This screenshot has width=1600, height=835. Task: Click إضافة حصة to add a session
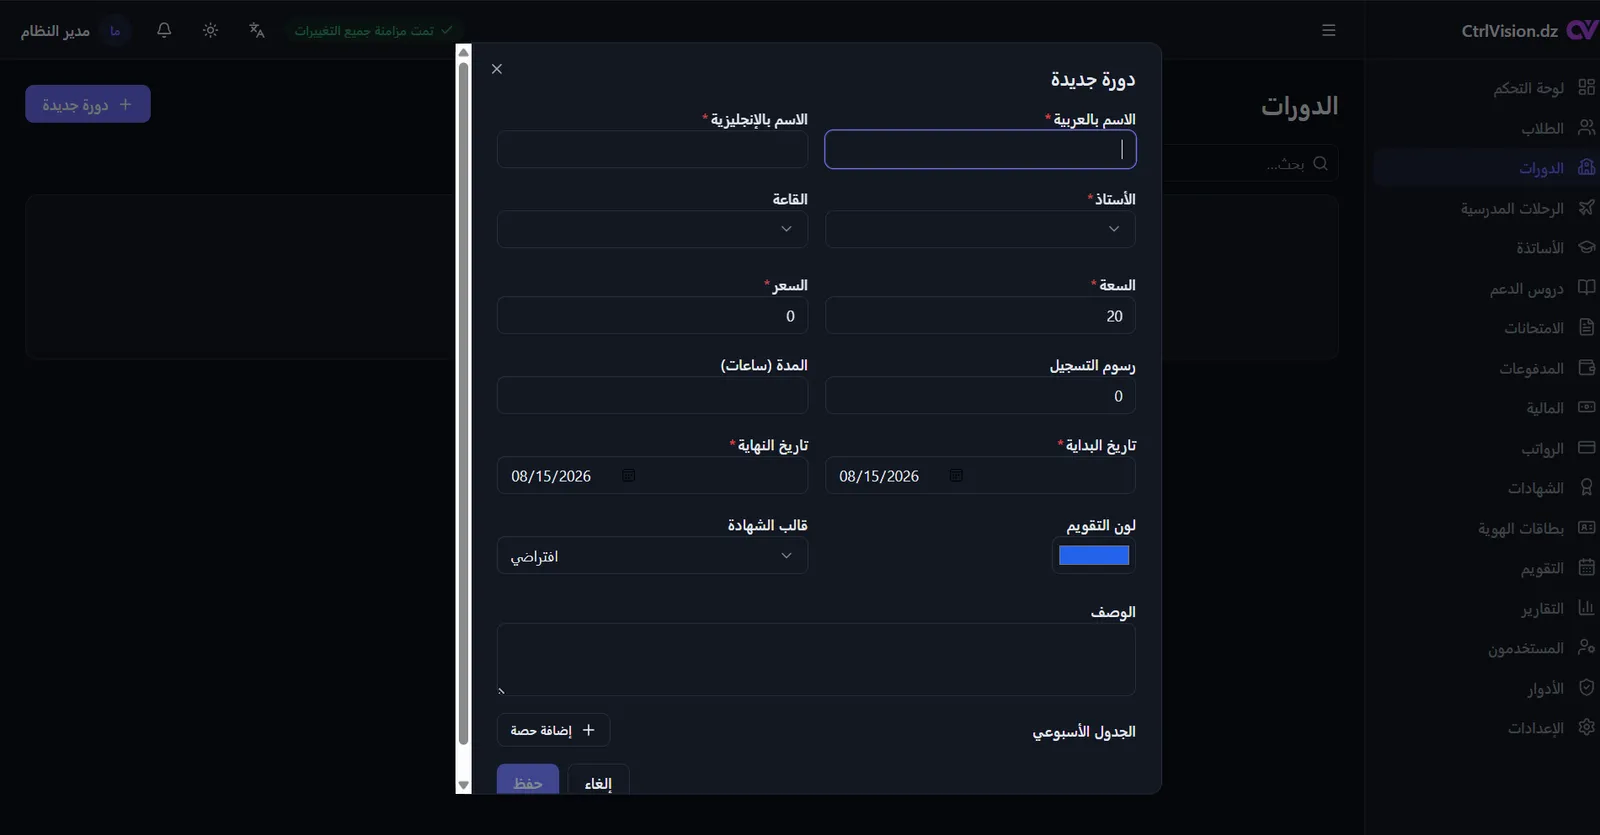click(553, 730)
